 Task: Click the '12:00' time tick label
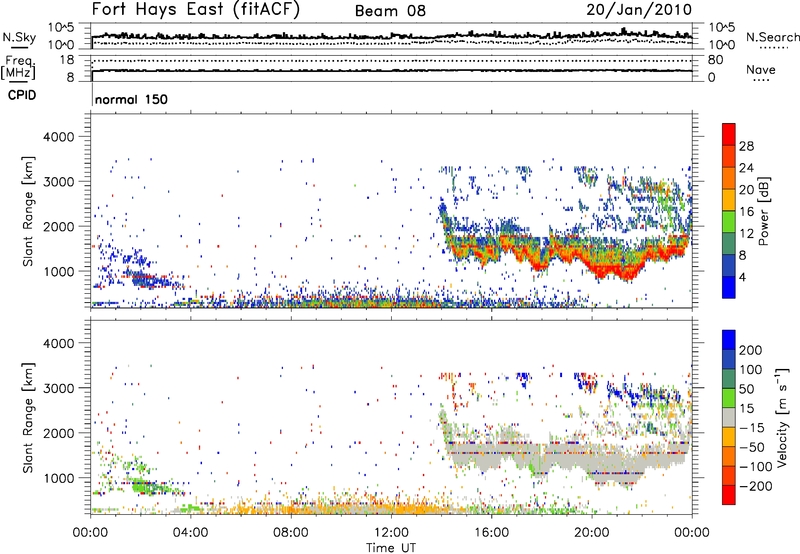pyautogui.click(x=391, y=533)
